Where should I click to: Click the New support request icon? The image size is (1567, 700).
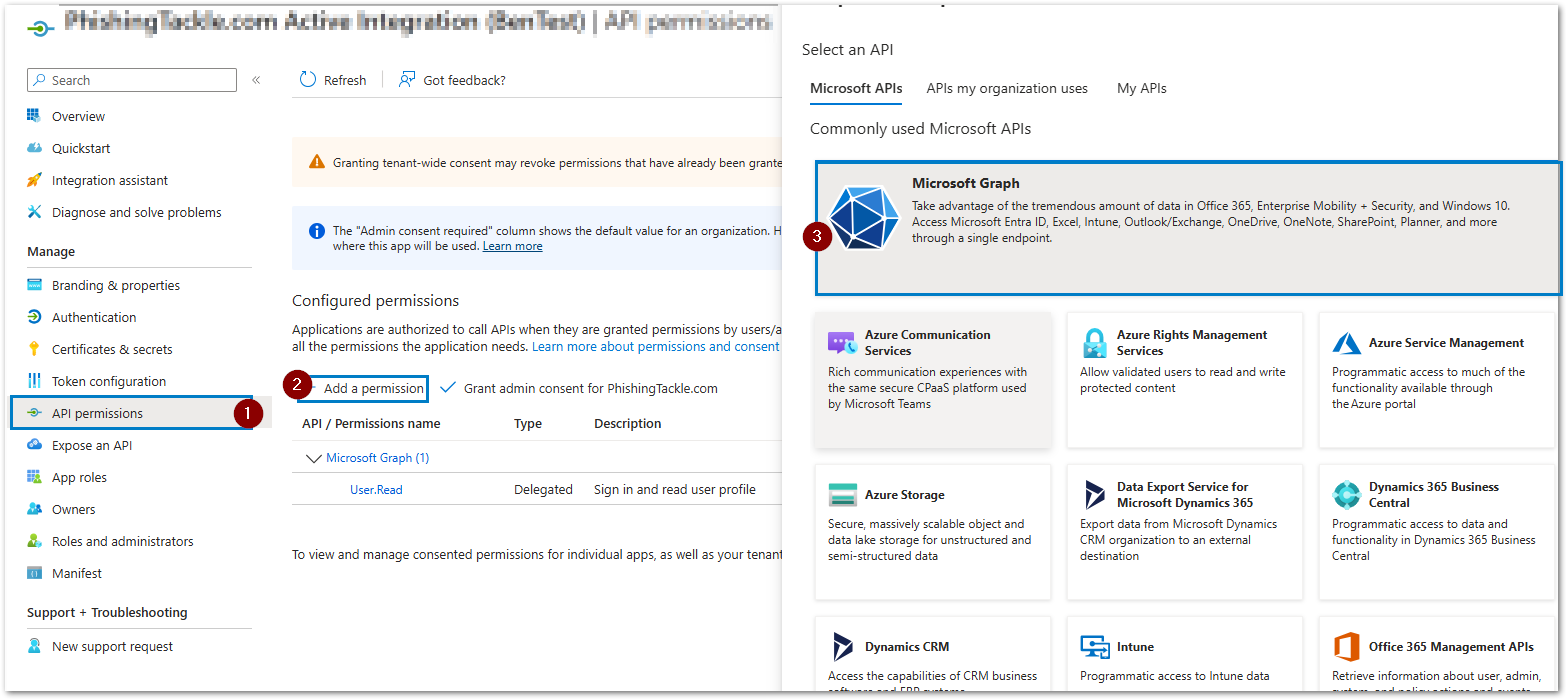[34, 646]
